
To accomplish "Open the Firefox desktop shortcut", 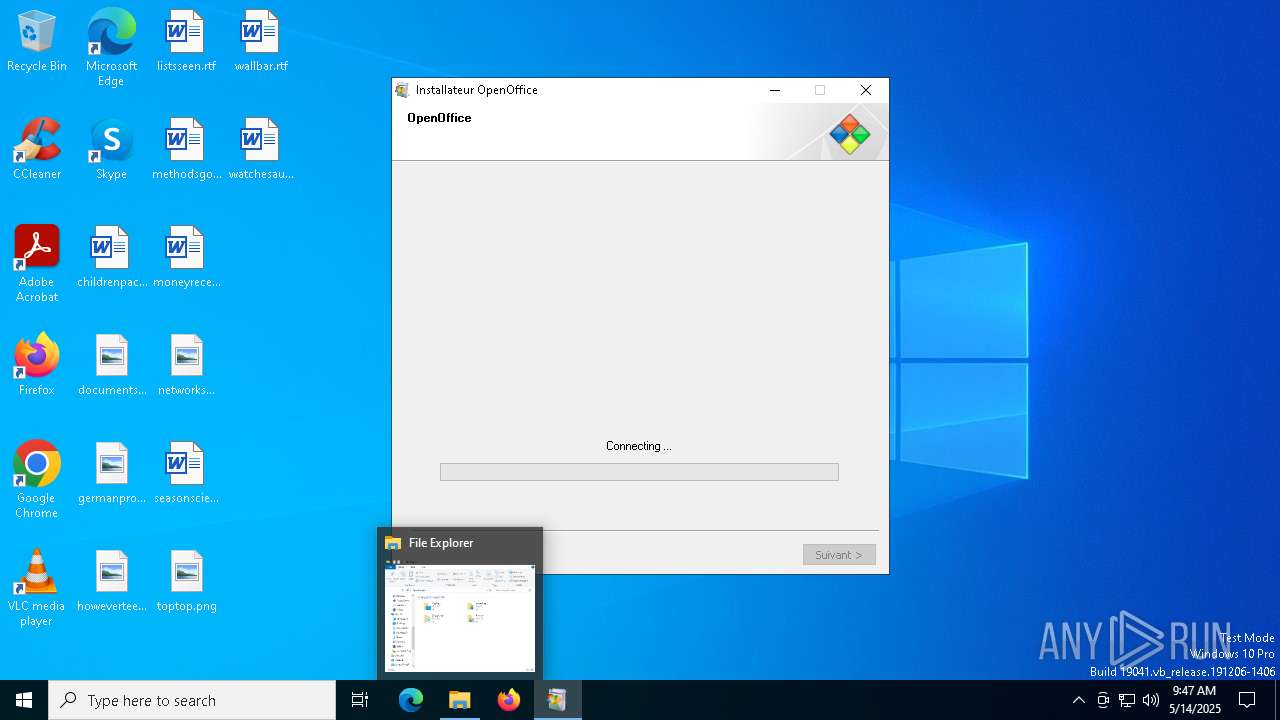I will click(37, 366).
